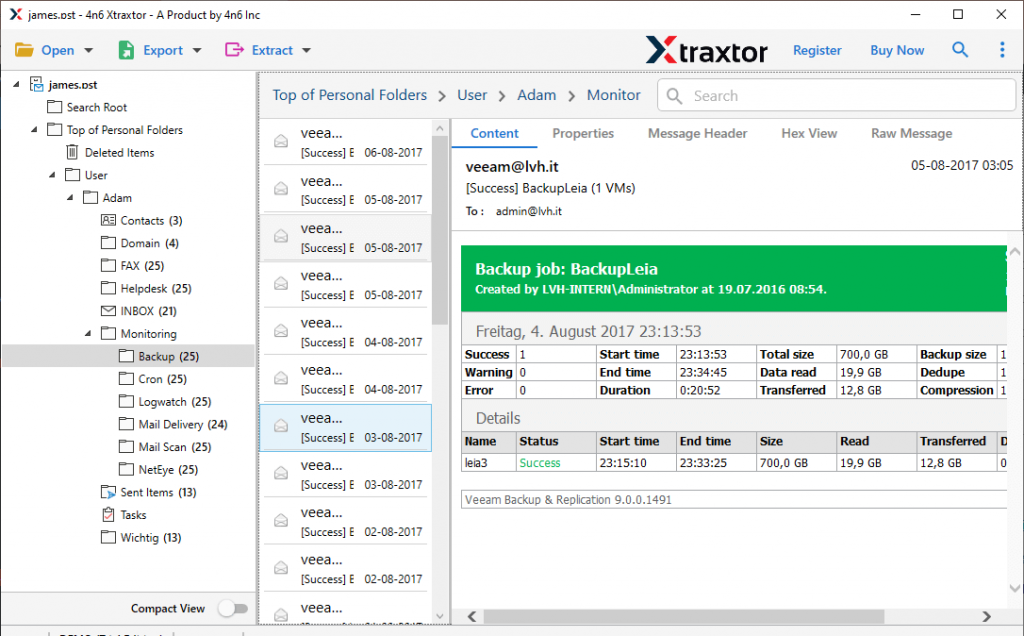Click the Contacts address book icon
The image size is (1024, 636).
coord(108,220)
